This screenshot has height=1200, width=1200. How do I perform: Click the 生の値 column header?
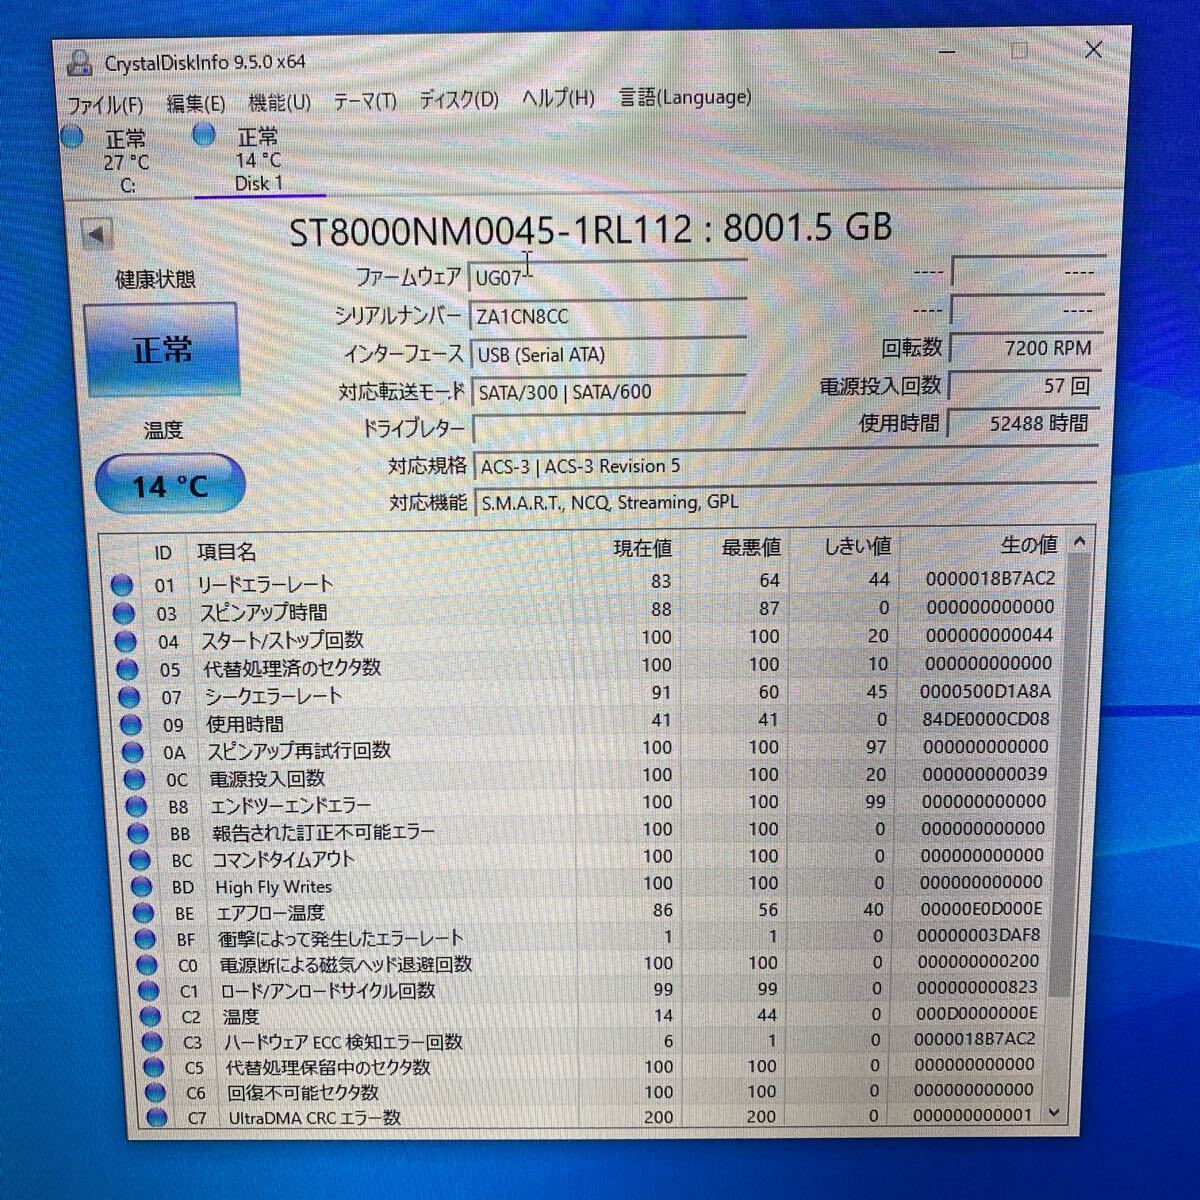(x=1029, y=545)
